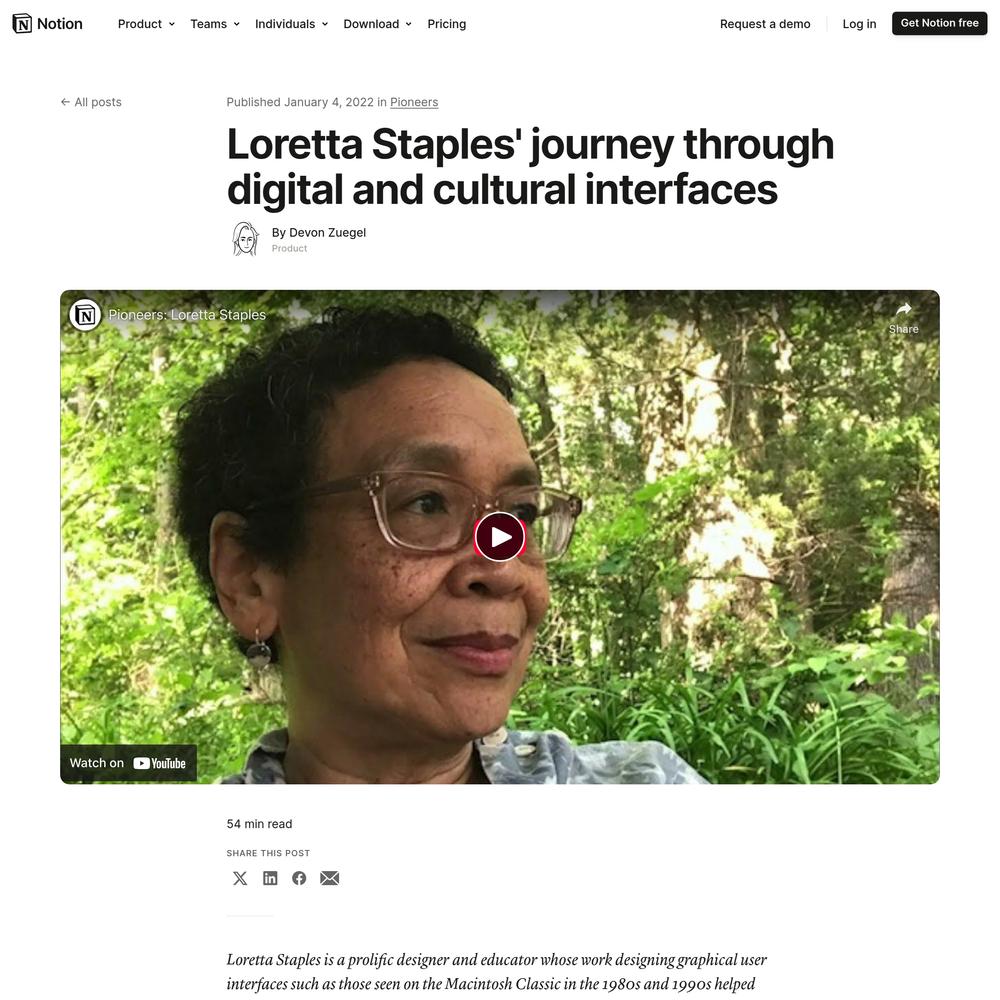This screenshot has height=1000, width=1000.
Task: Click Devon Zuegel's author avatar
Action: pos(246,239)
